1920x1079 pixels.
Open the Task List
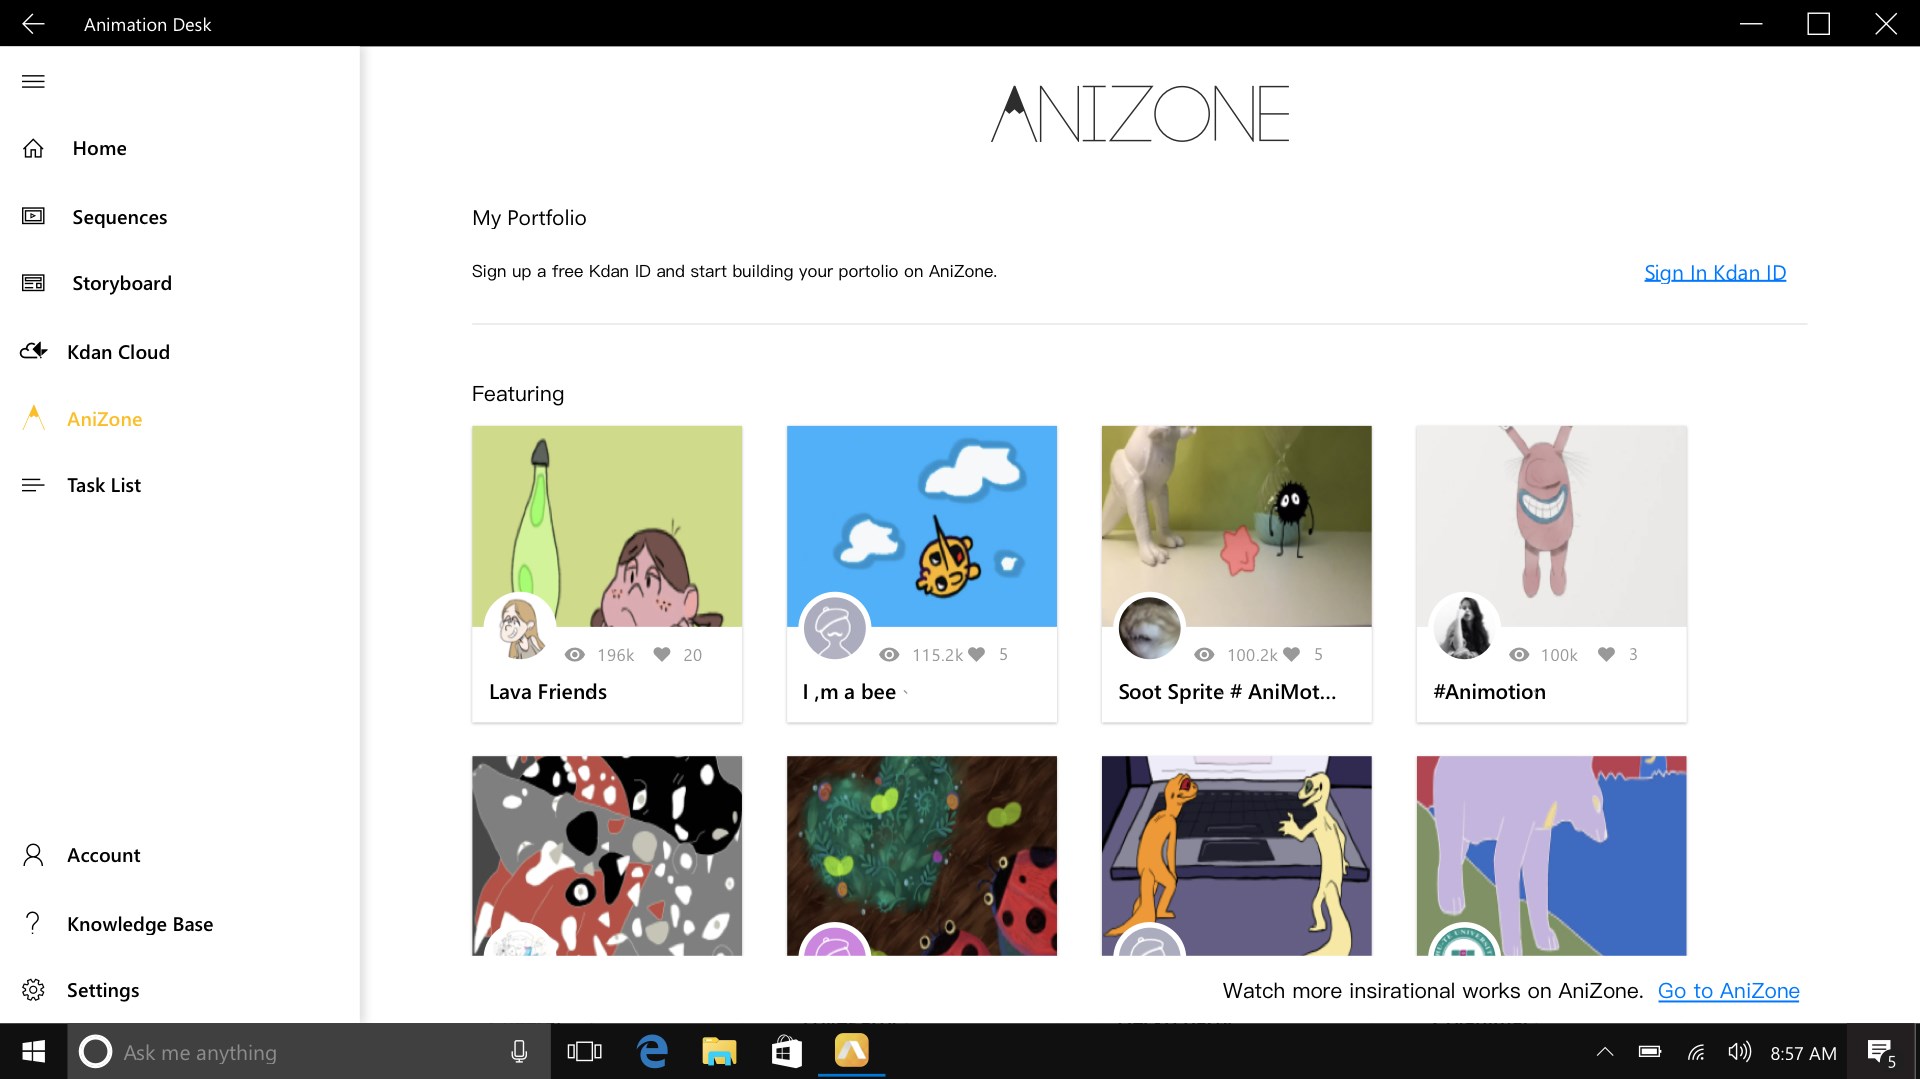(103, 485)
